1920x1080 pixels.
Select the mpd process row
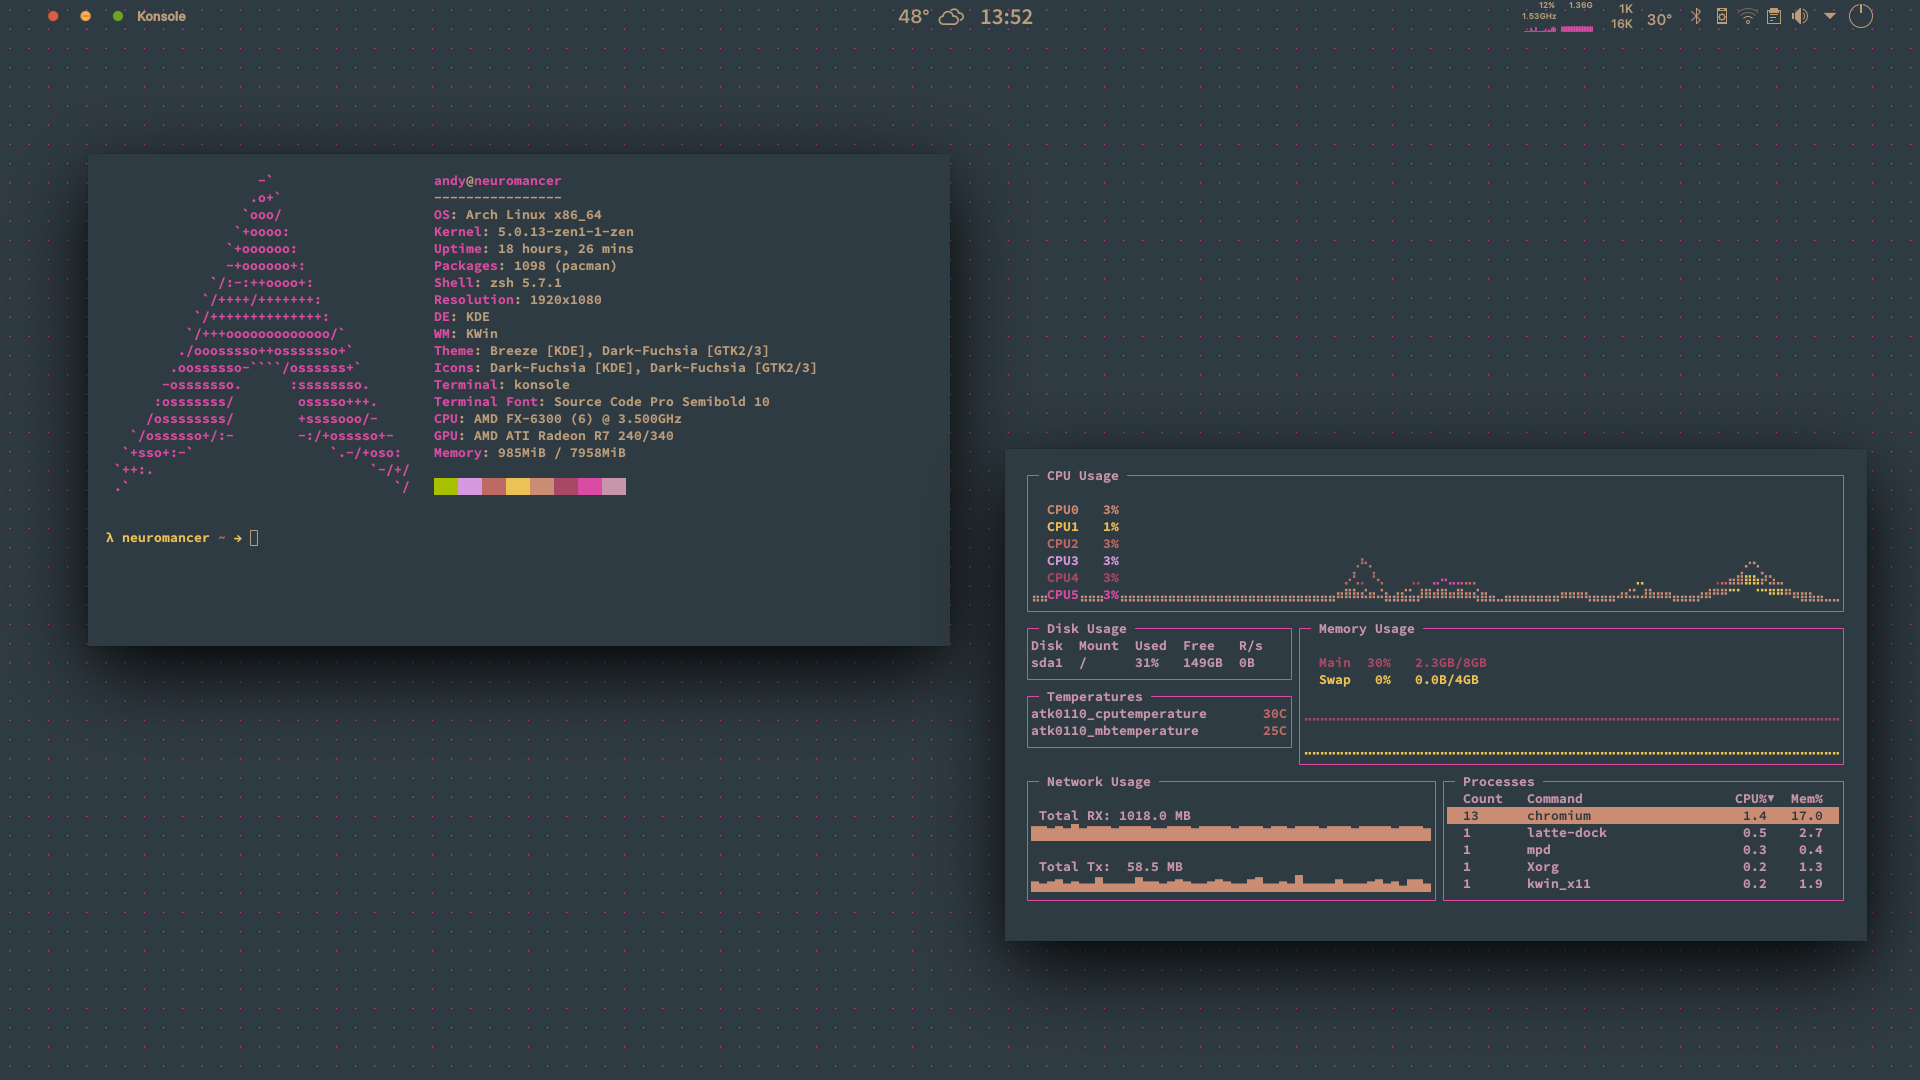pos(1642,850)
